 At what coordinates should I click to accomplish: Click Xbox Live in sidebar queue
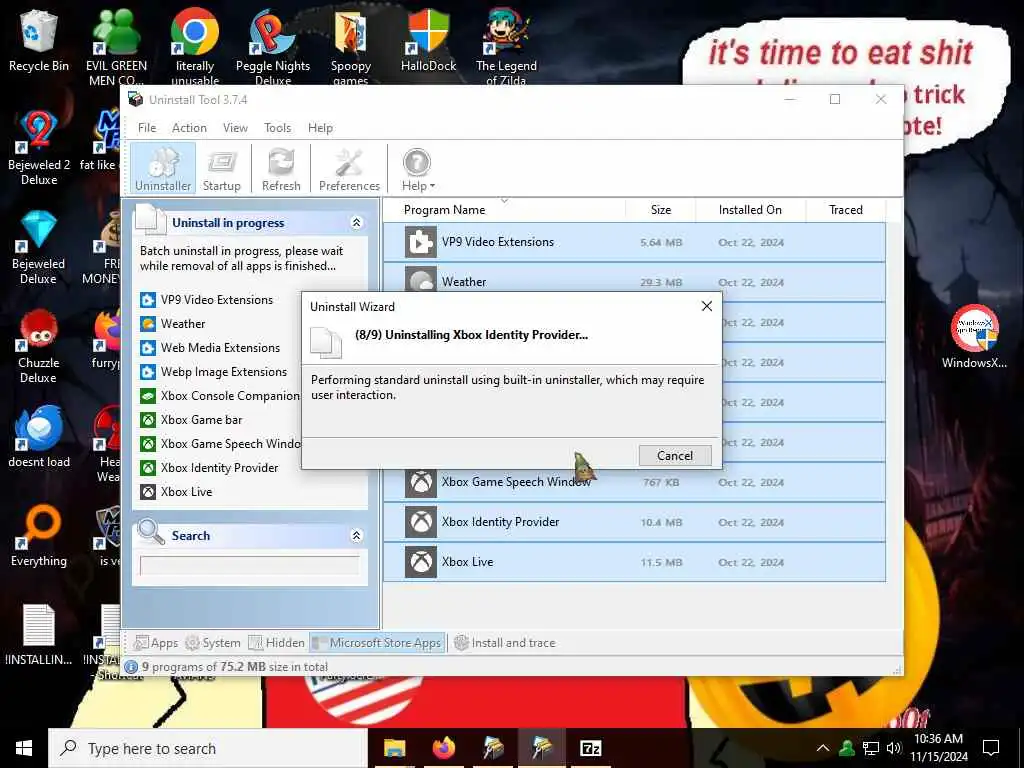(x=176, y=492)
